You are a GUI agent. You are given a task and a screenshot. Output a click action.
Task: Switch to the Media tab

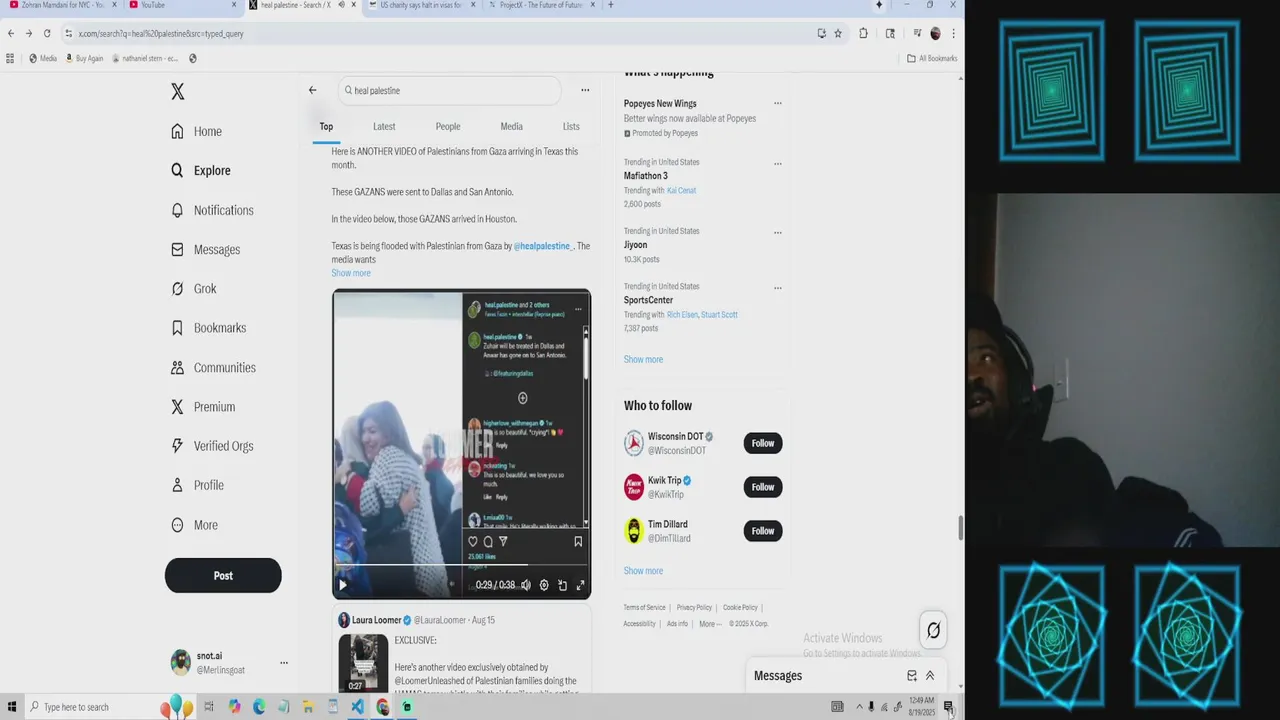[x=511, y=127]
